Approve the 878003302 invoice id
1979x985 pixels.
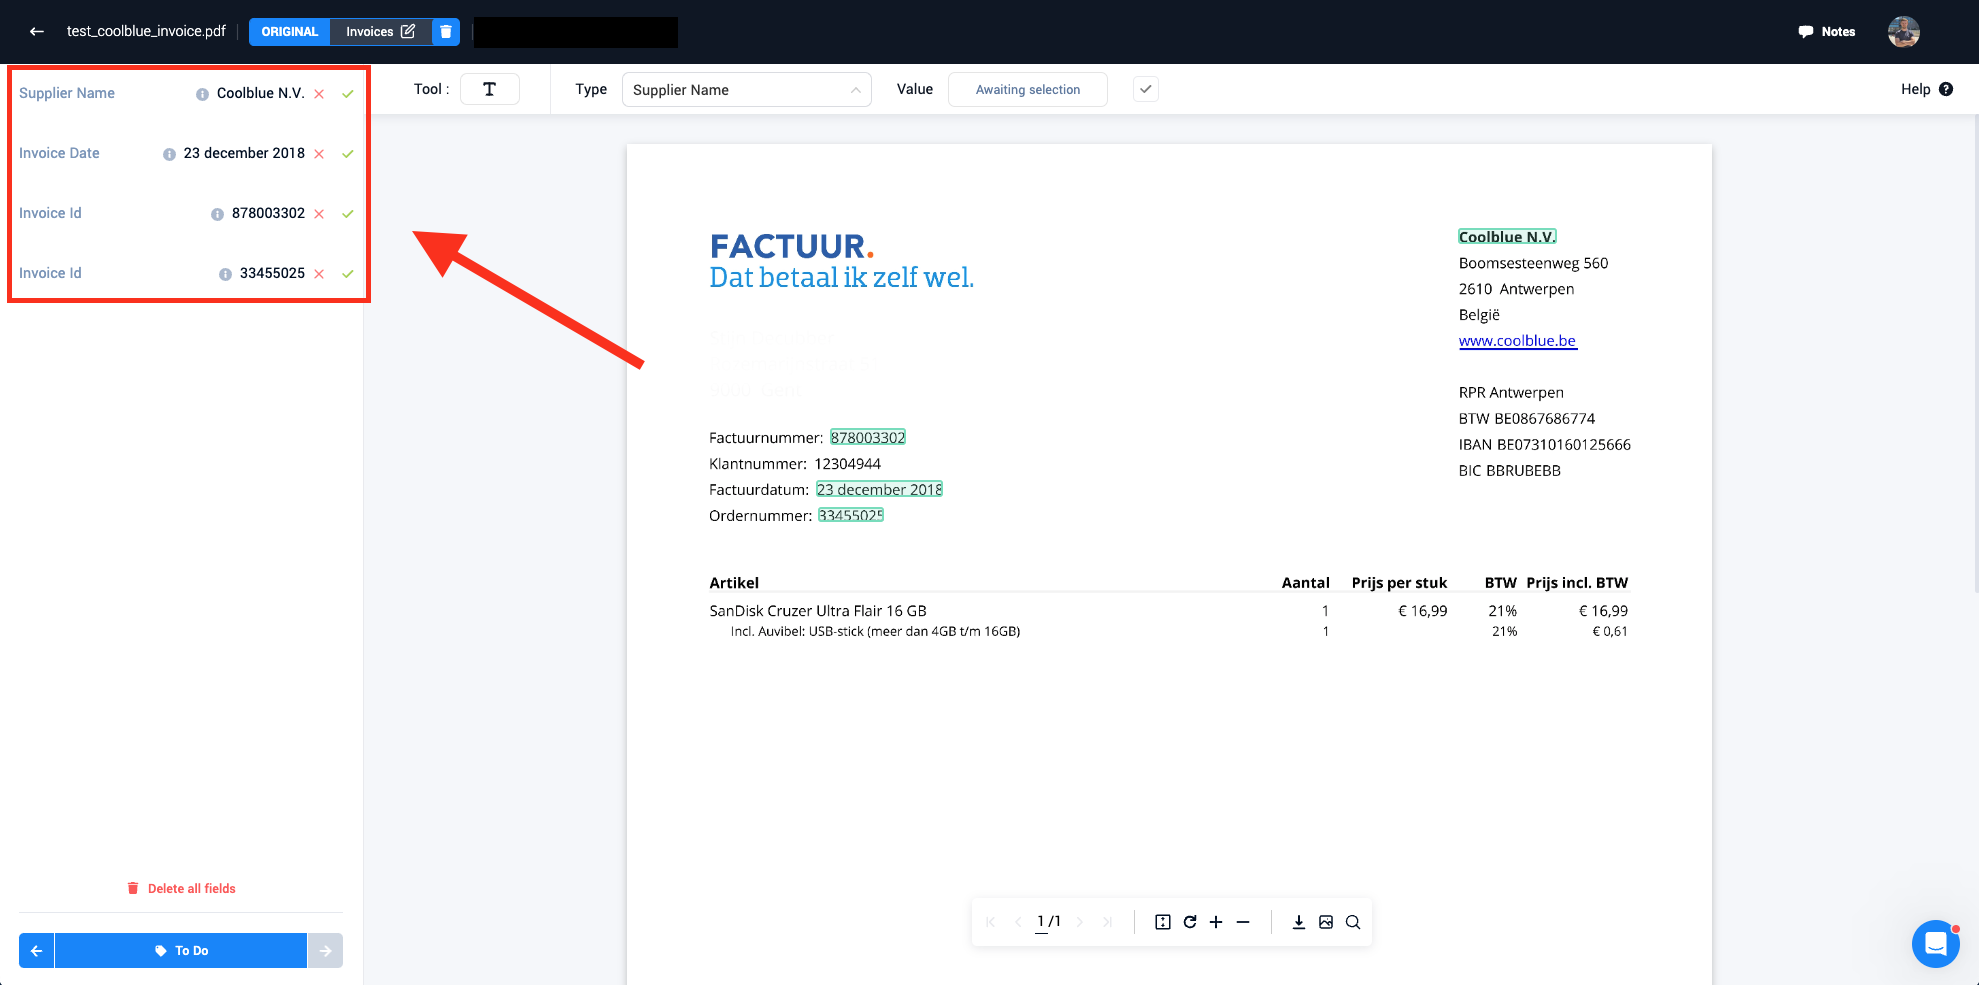348,214
